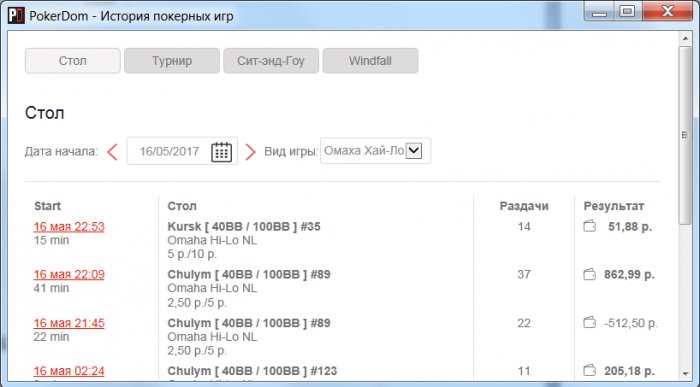The width and height of the screenshot is (700, 387).
Task: Click wallet icon next to -512,50 р.
Action: 590,322
